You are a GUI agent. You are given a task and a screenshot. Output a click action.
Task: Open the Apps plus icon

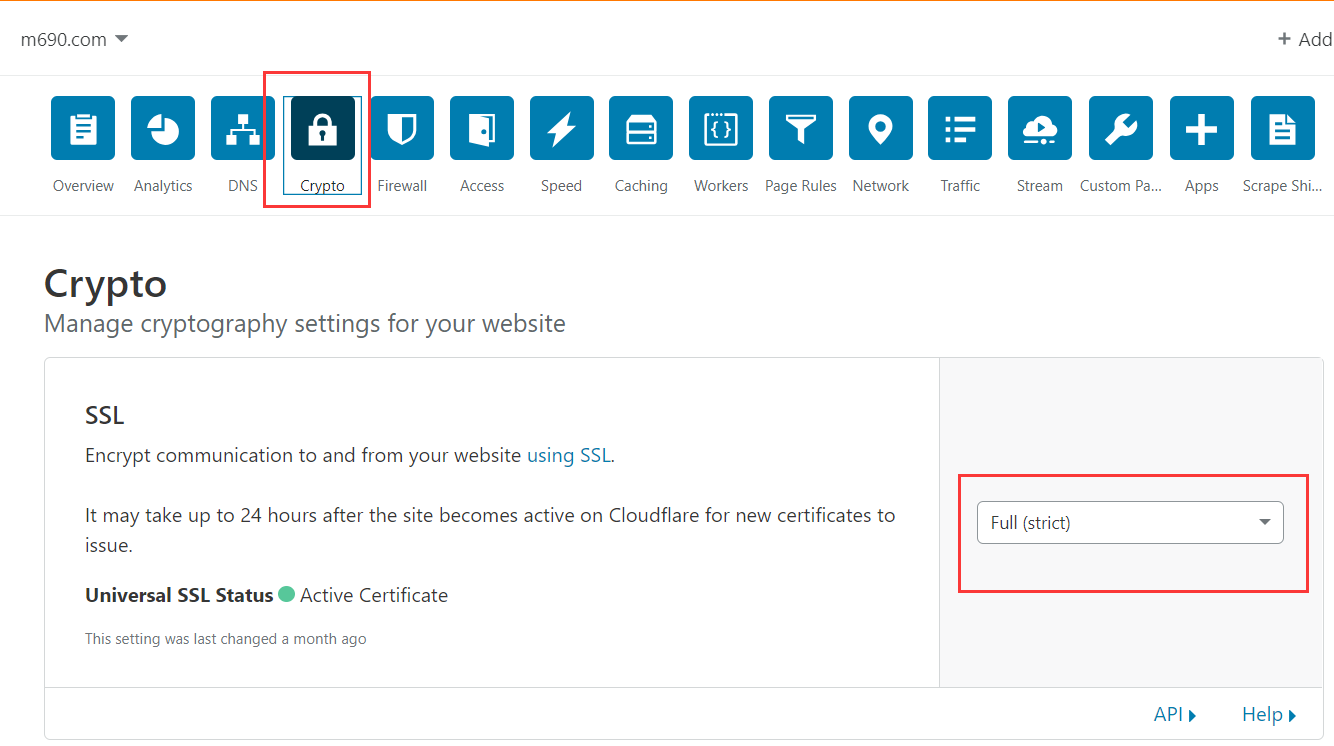point(1202,128)
